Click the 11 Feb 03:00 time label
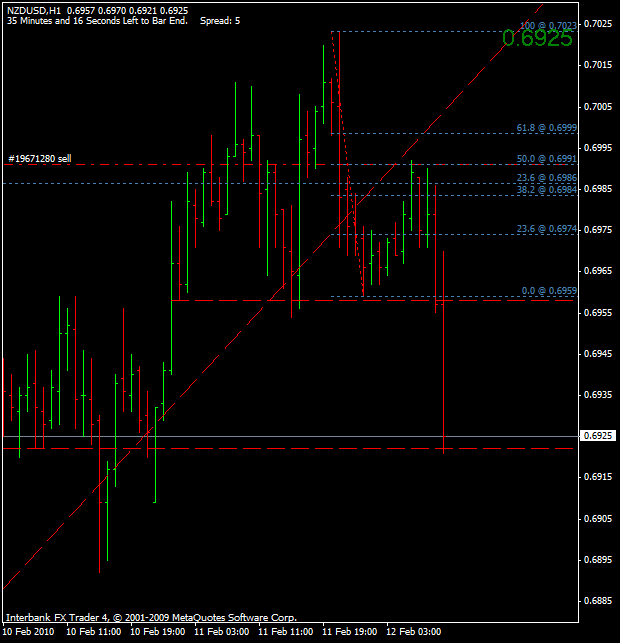The height and width of the screenshot is (643, 620). tap(222, 632)
